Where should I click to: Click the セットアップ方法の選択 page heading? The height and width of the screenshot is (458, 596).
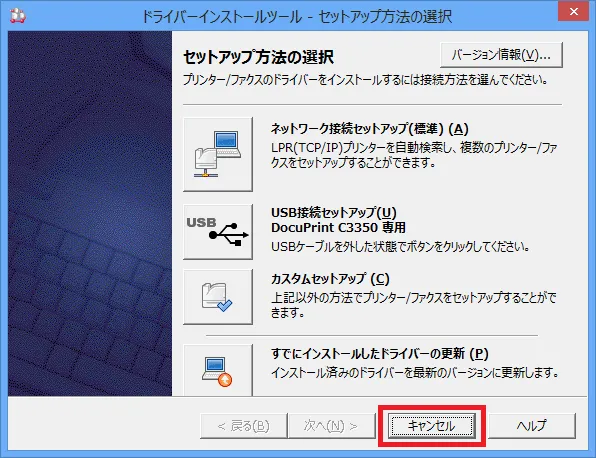[x=258, y=57]
